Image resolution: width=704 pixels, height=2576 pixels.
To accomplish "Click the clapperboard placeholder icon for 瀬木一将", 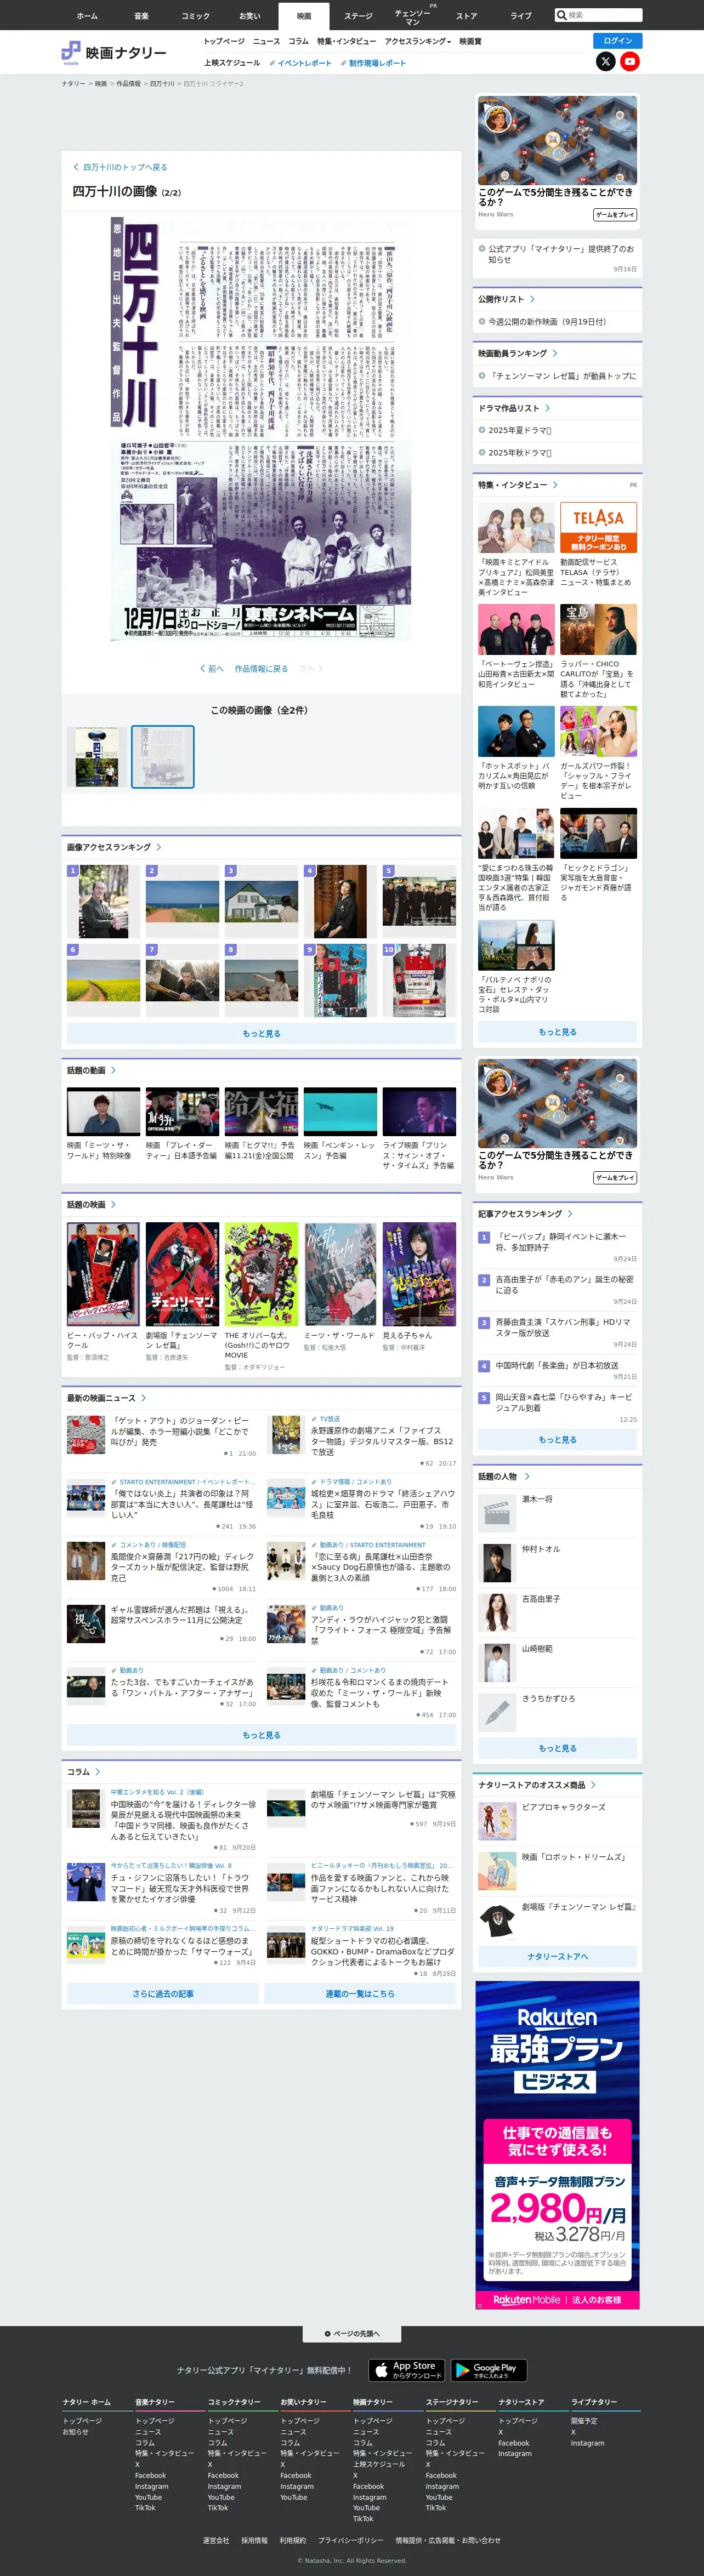I will pyautogui.click(x=497, y=1512).
